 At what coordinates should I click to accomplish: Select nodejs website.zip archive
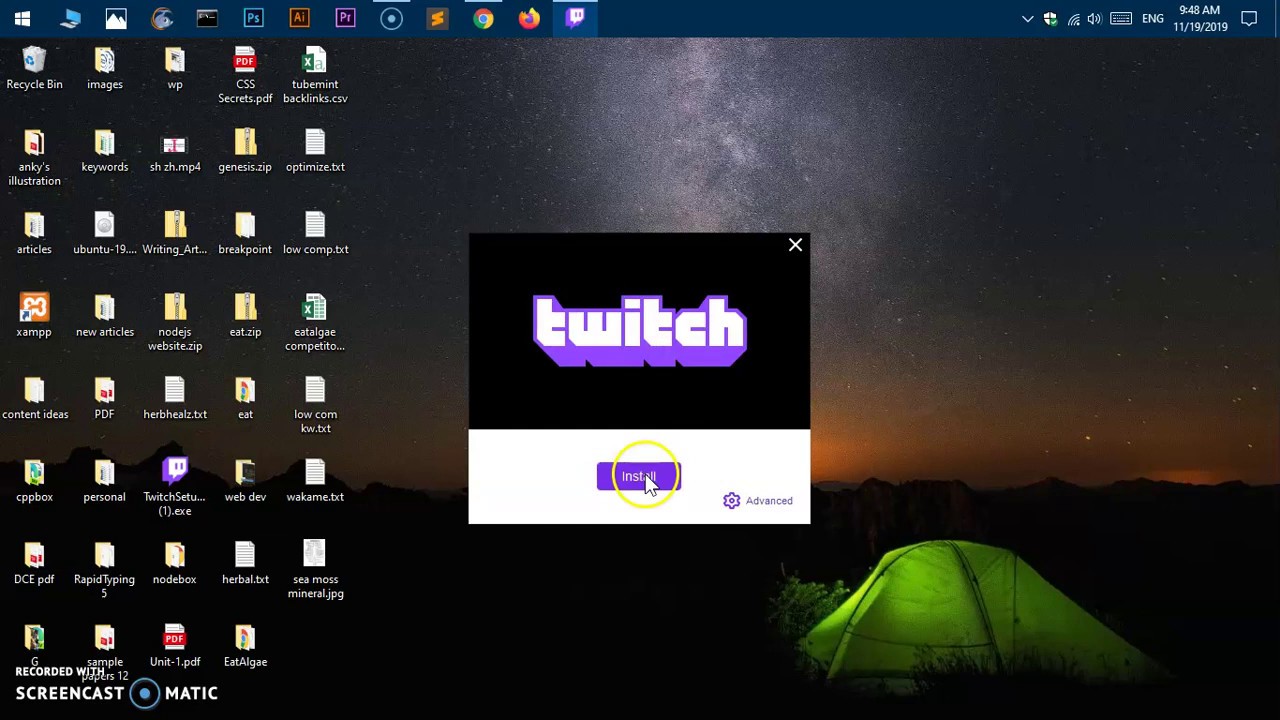click(175, 323)
